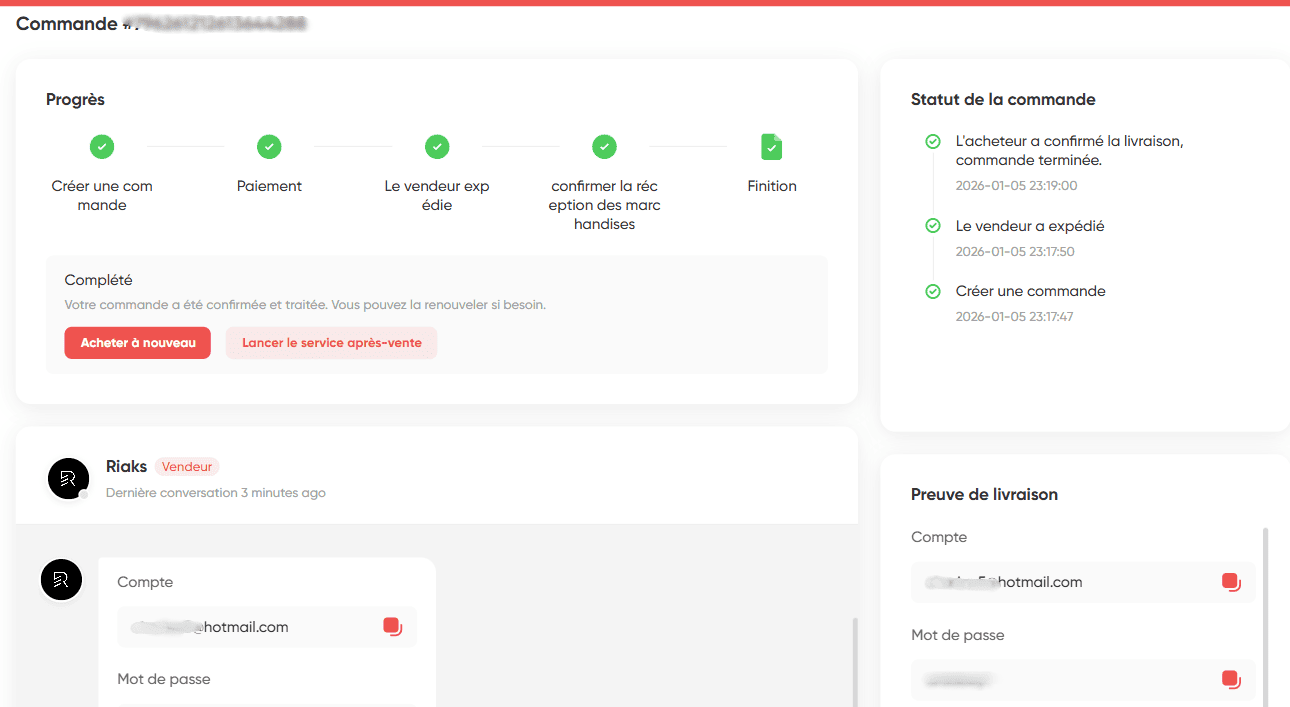The height and width of the screenshot is (707, 1290).
Task: Click the Finition document icon
Action: point(771,147)
